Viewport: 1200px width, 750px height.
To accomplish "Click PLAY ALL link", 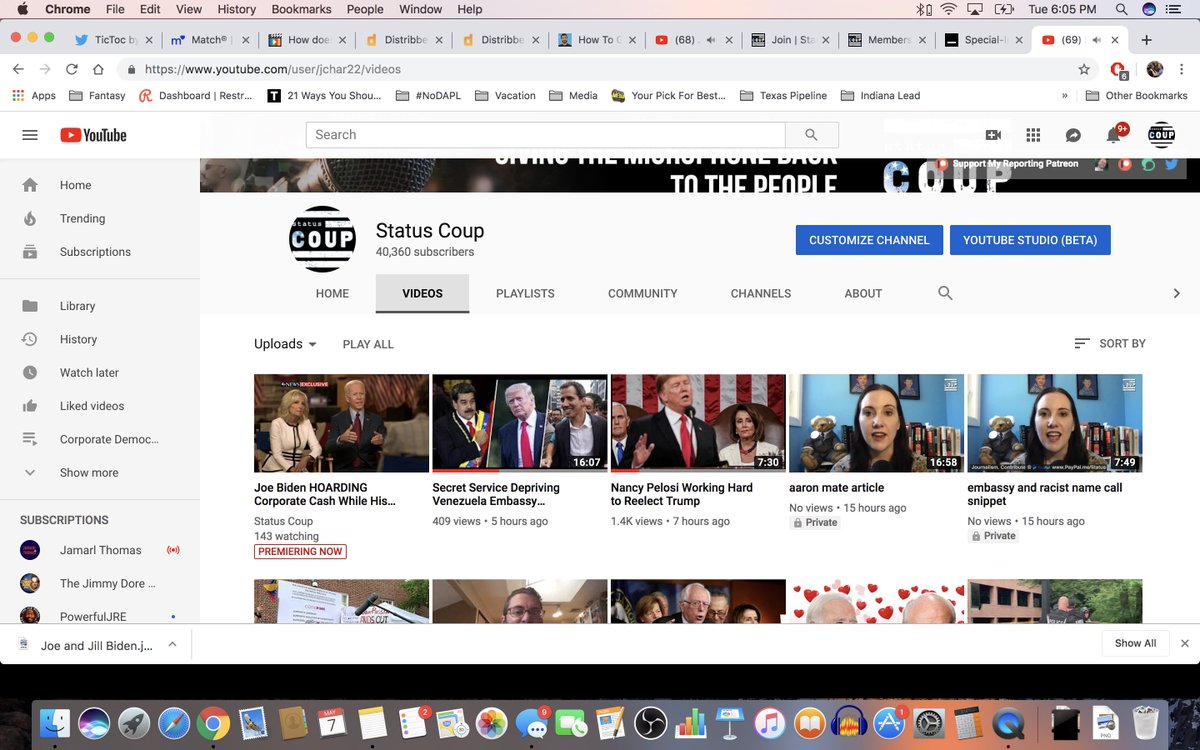I will click(368, 344).
